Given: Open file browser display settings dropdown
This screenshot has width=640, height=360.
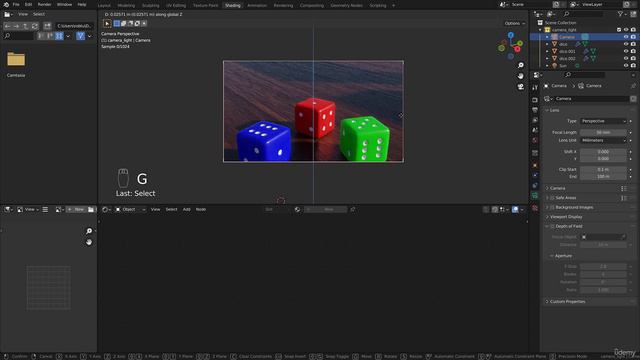Looking at the screenshot, I should 68,36.
